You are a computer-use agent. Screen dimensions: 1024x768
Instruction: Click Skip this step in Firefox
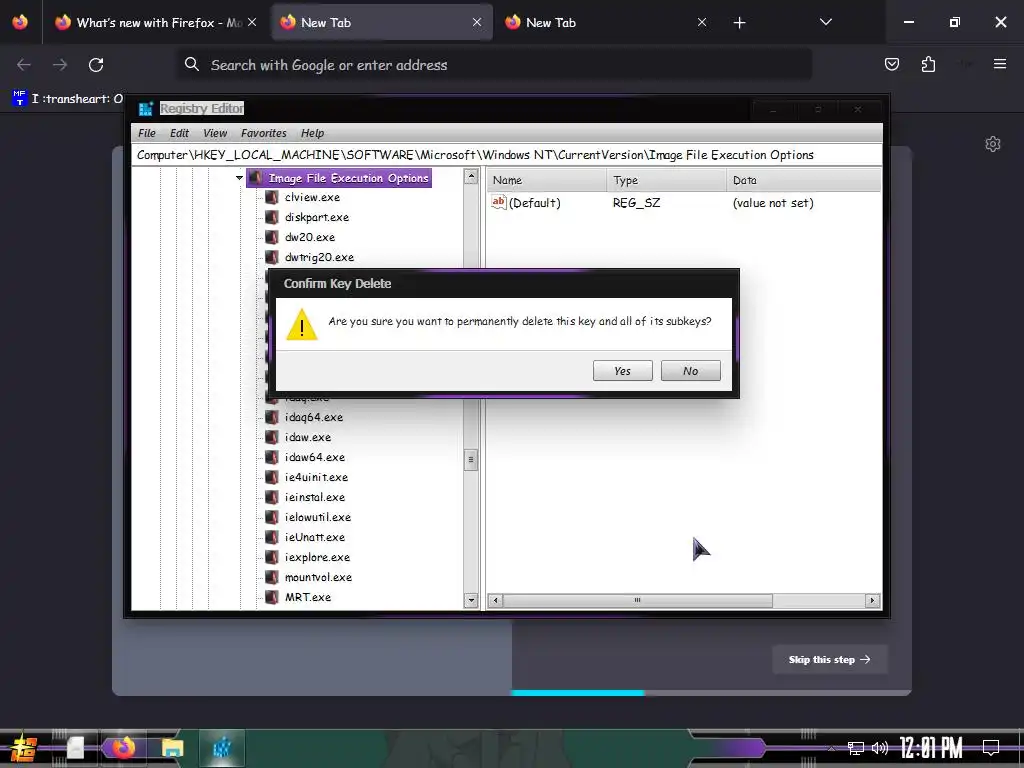pyautogui.click(x=829, y=660)
